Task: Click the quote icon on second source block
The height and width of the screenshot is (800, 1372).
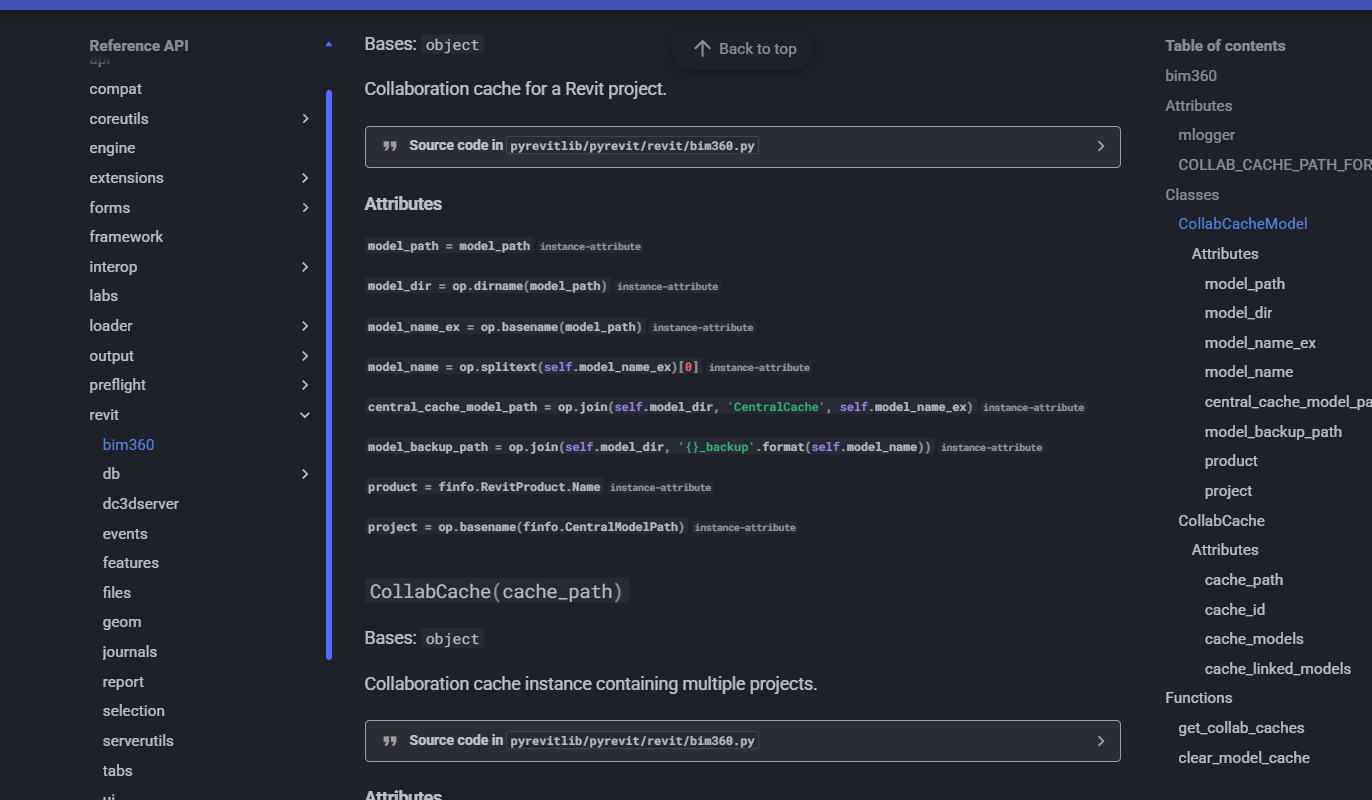Action: click(390, 741)
